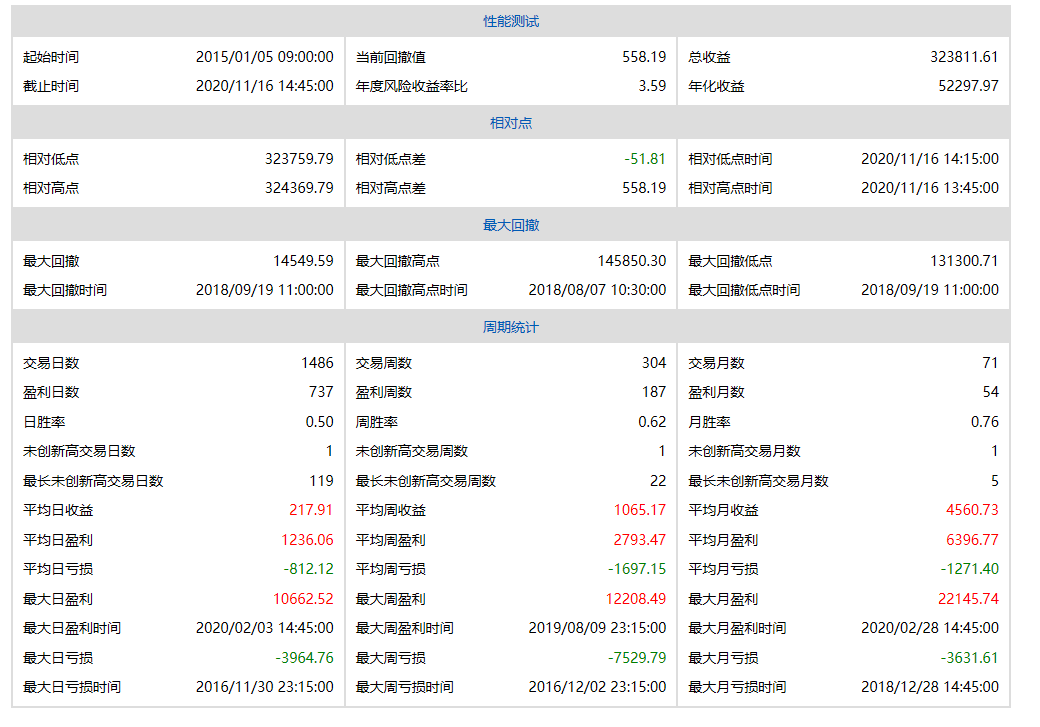
Task: Click the 性能测试 section header
Action: pos(511,21)
